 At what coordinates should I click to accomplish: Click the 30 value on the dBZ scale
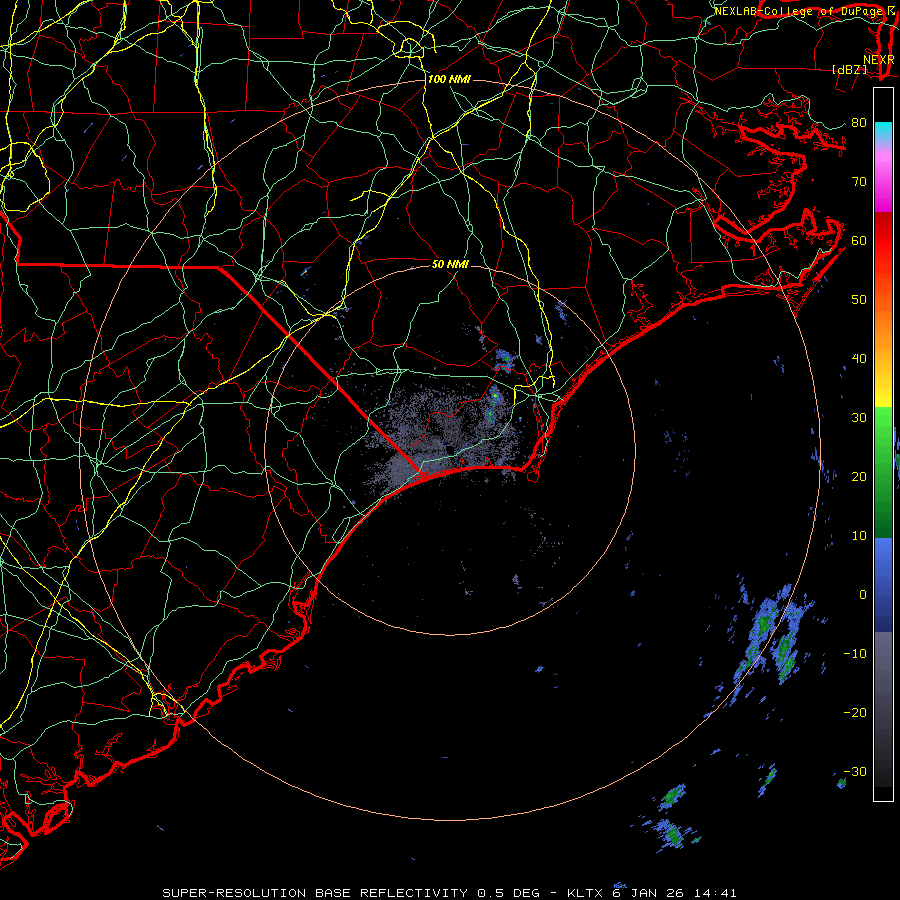pyautogui.click(x=859, y=417)
